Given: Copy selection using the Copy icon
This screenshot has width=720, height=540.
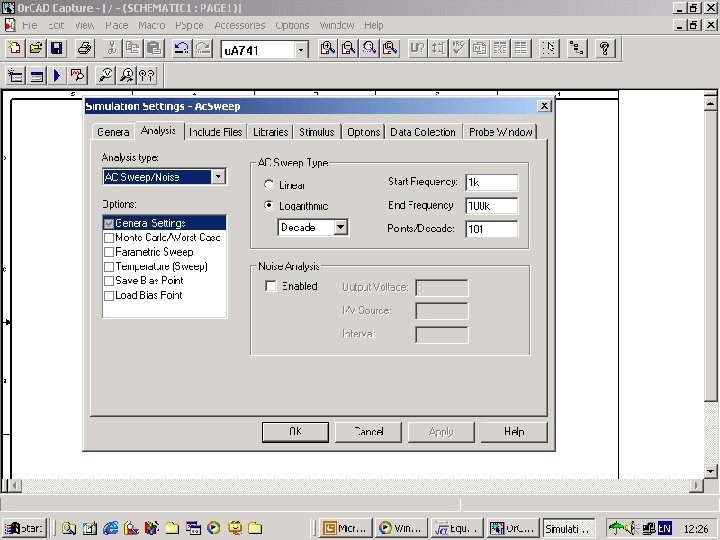Looking at the screenshot, I should [133, 48].
